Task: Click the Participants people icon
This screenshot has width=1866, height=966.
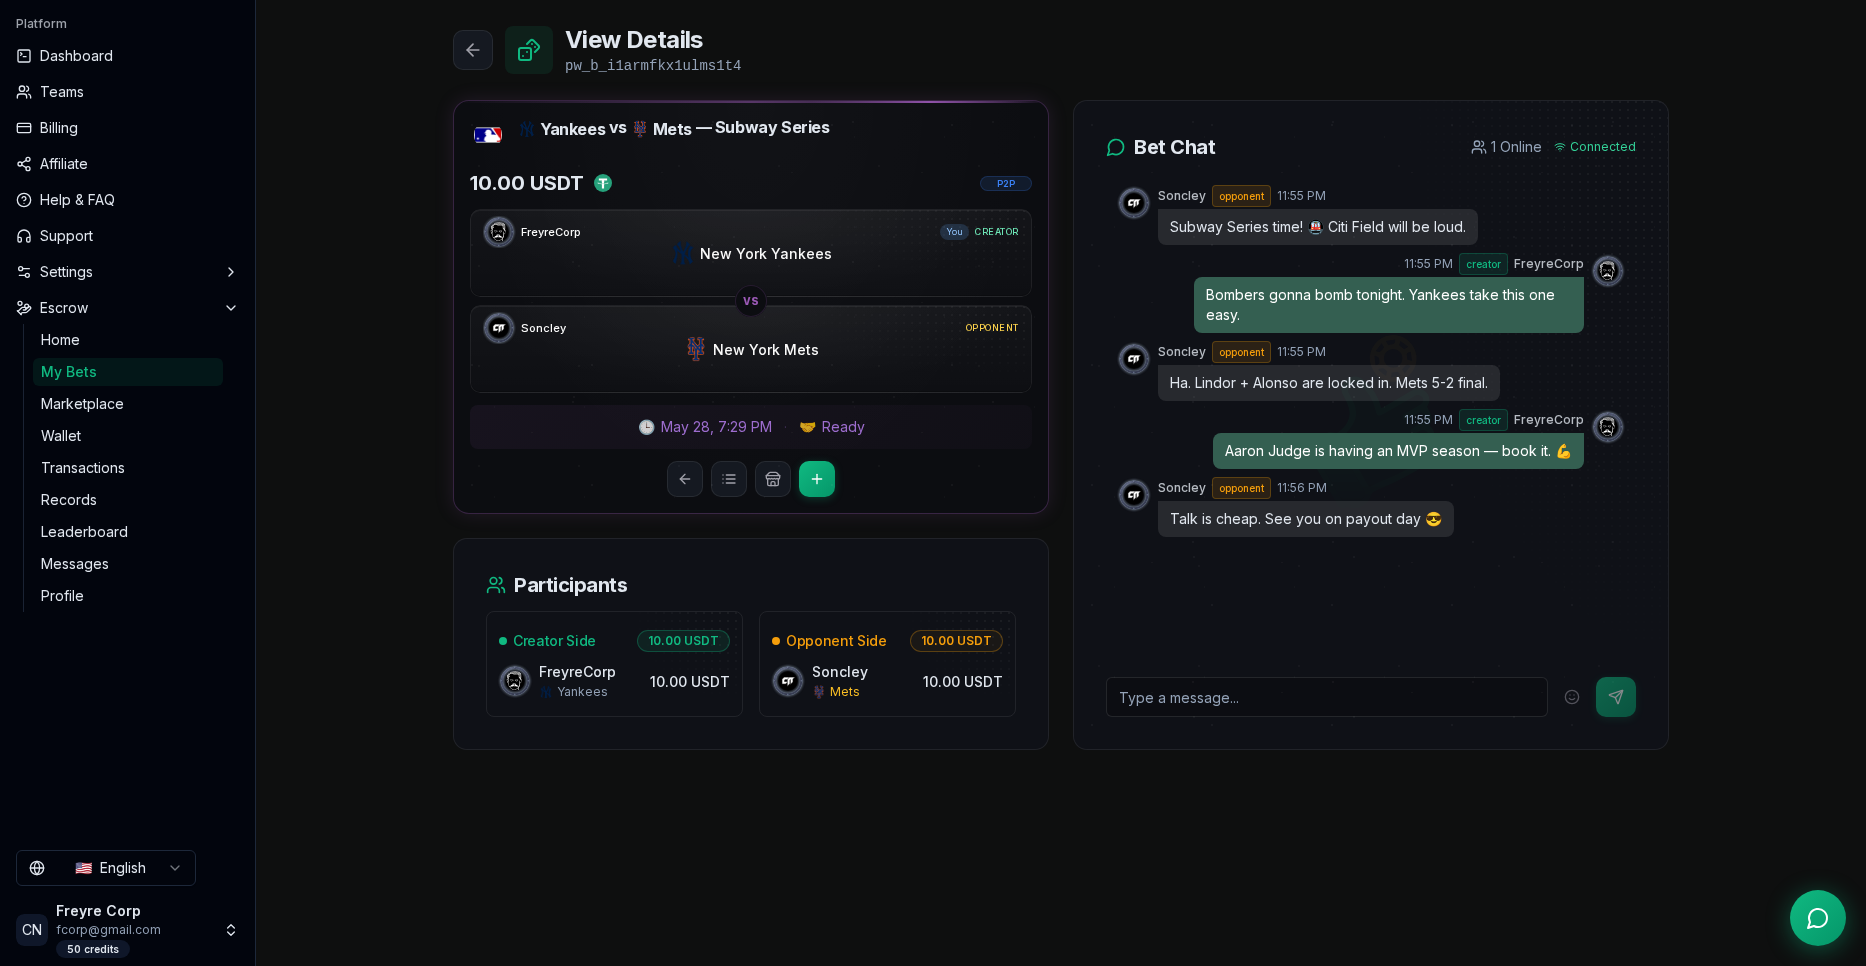Action: tap(496, 585)
